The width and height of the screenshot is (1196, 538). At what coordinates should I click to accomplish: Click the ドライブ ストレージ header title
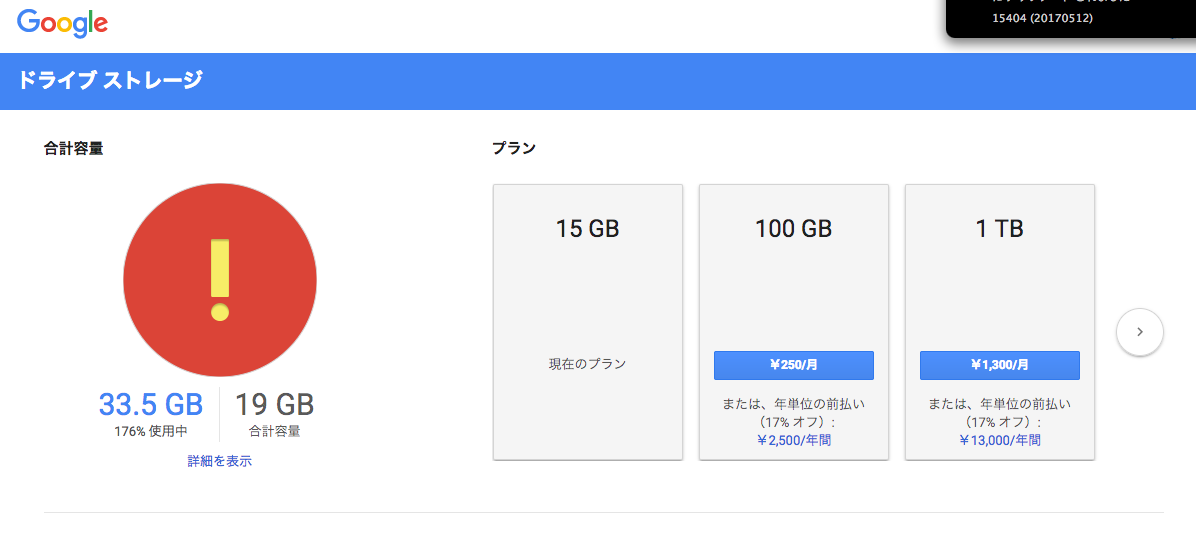pyautogui.click(x=110, y=80)
